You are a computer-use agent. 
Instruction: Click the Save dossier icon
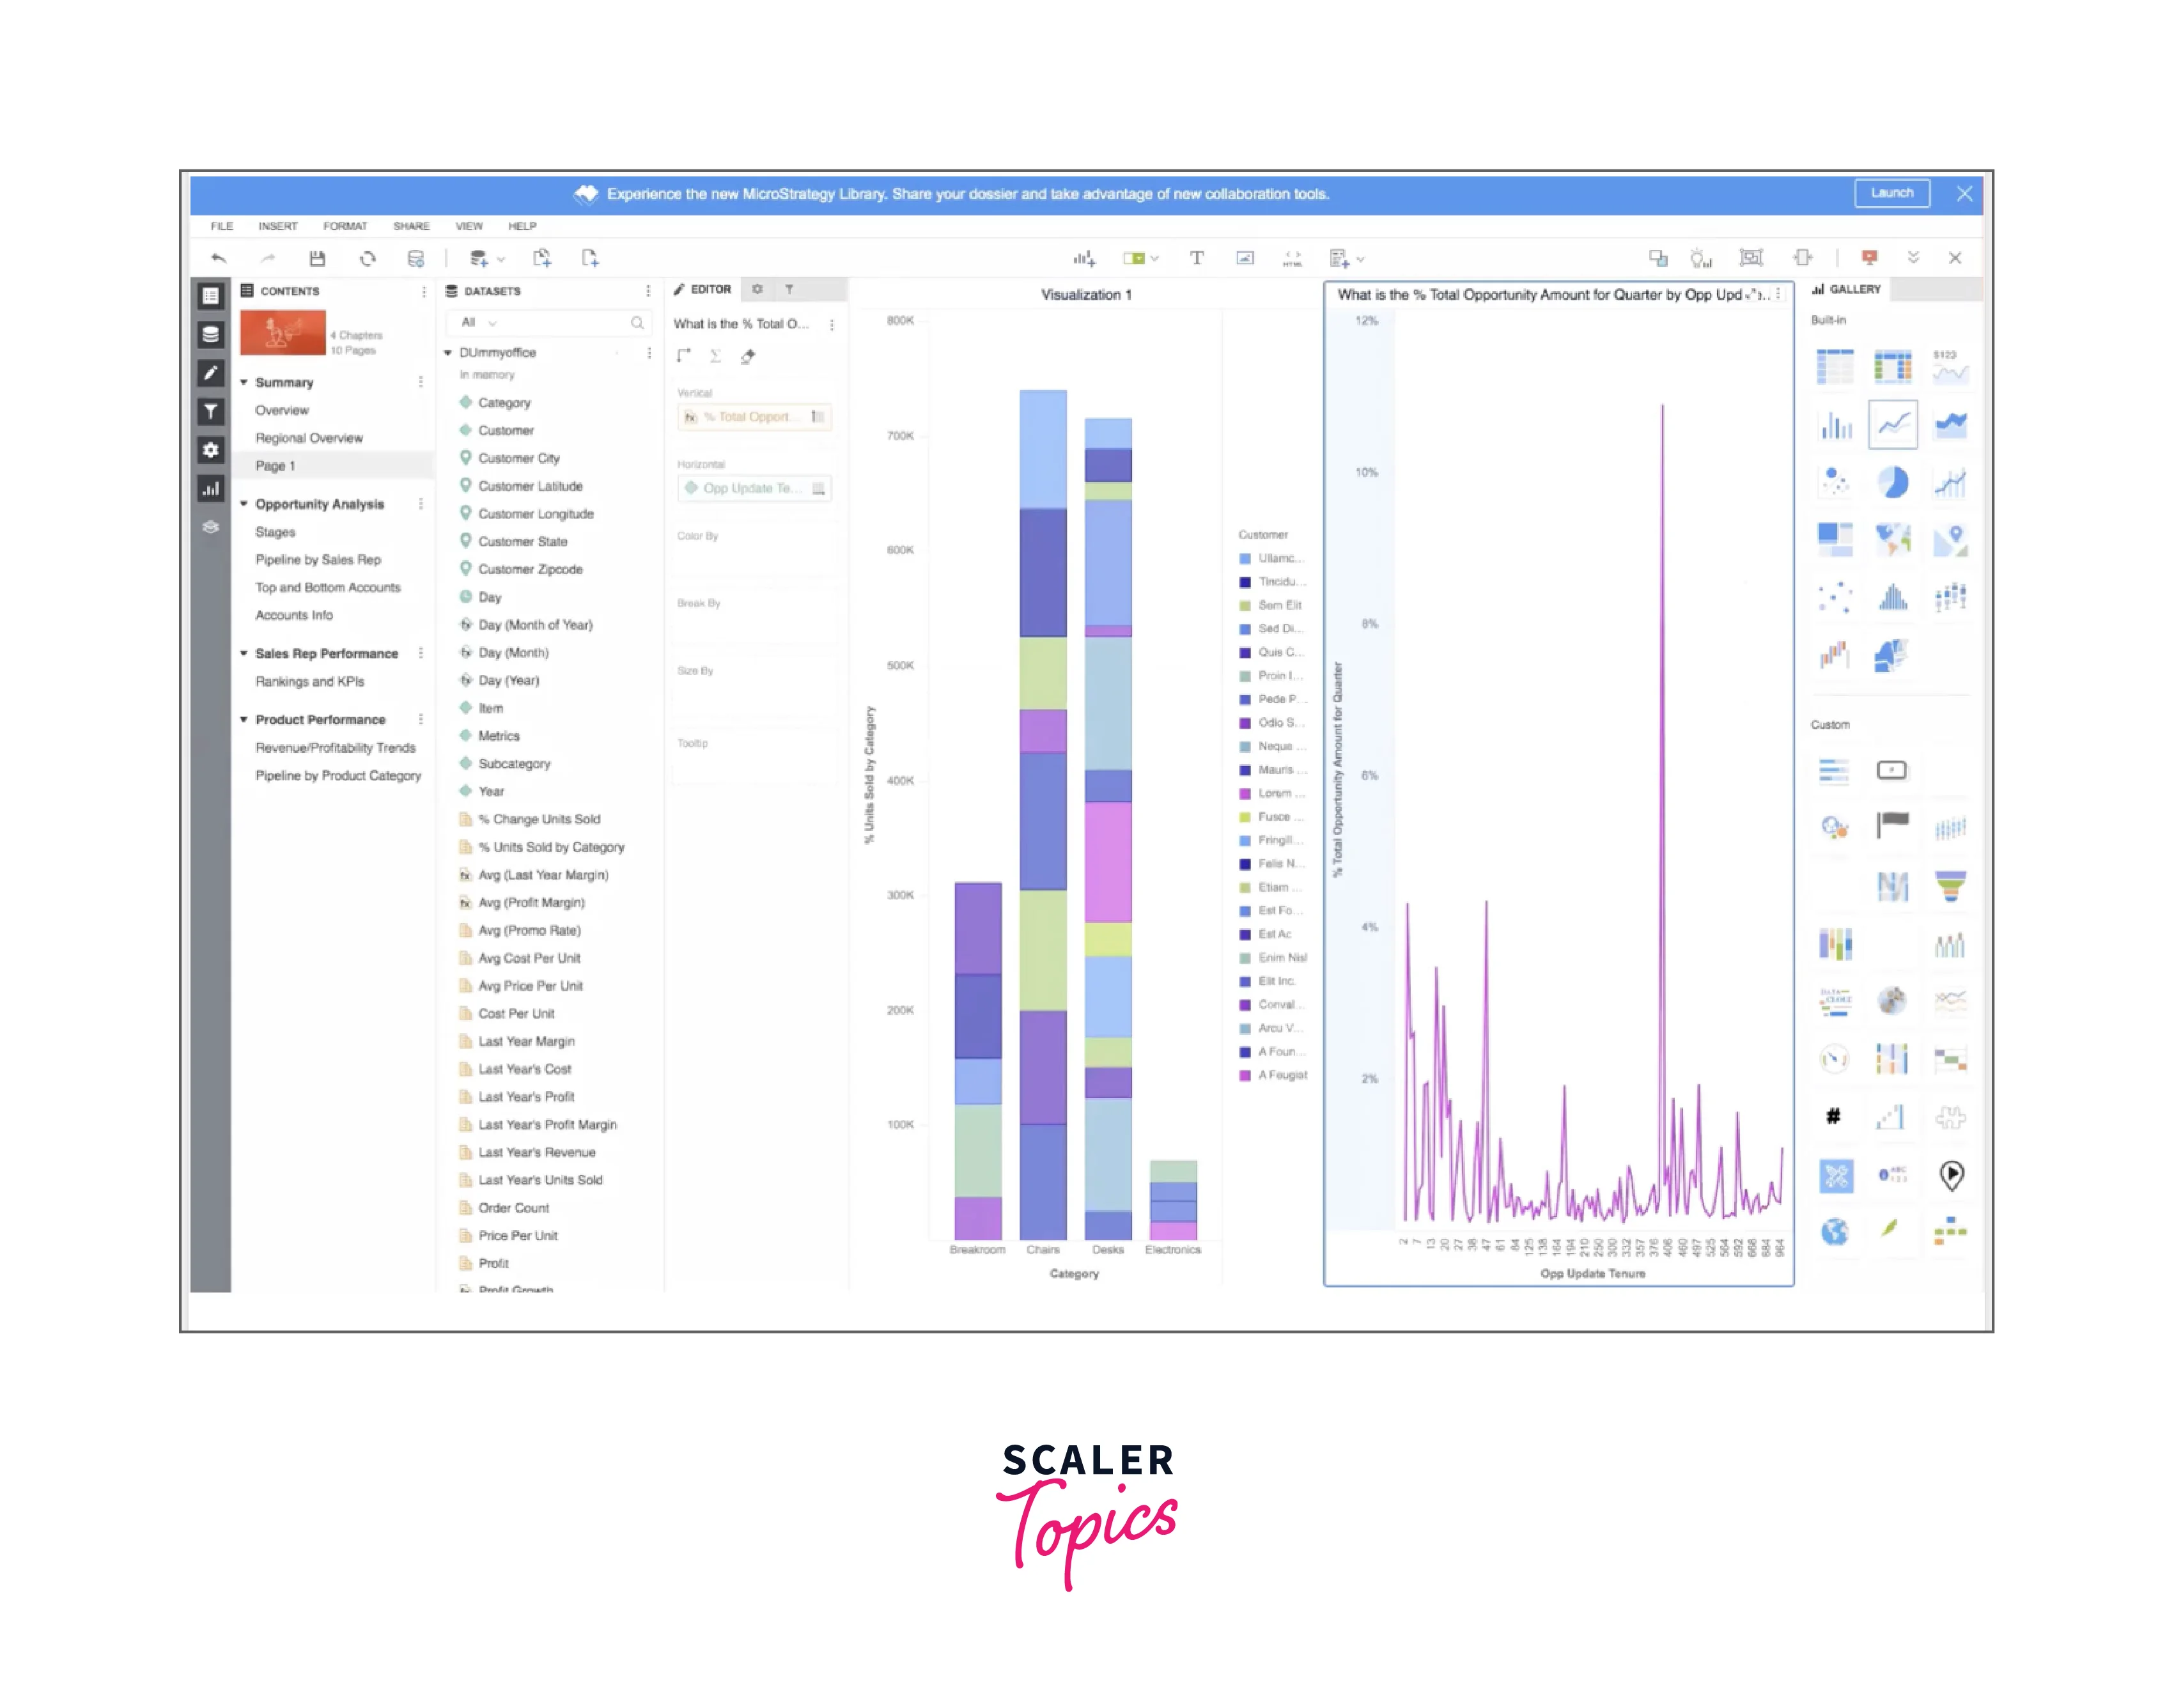click(317, 259)
